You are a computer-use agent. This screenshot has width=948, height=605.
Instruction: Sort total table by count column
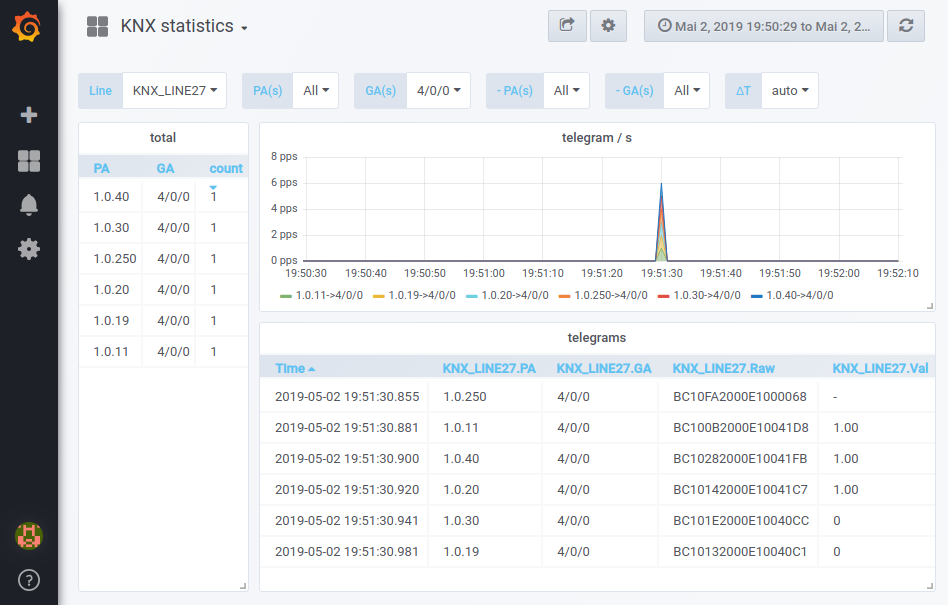226,169
